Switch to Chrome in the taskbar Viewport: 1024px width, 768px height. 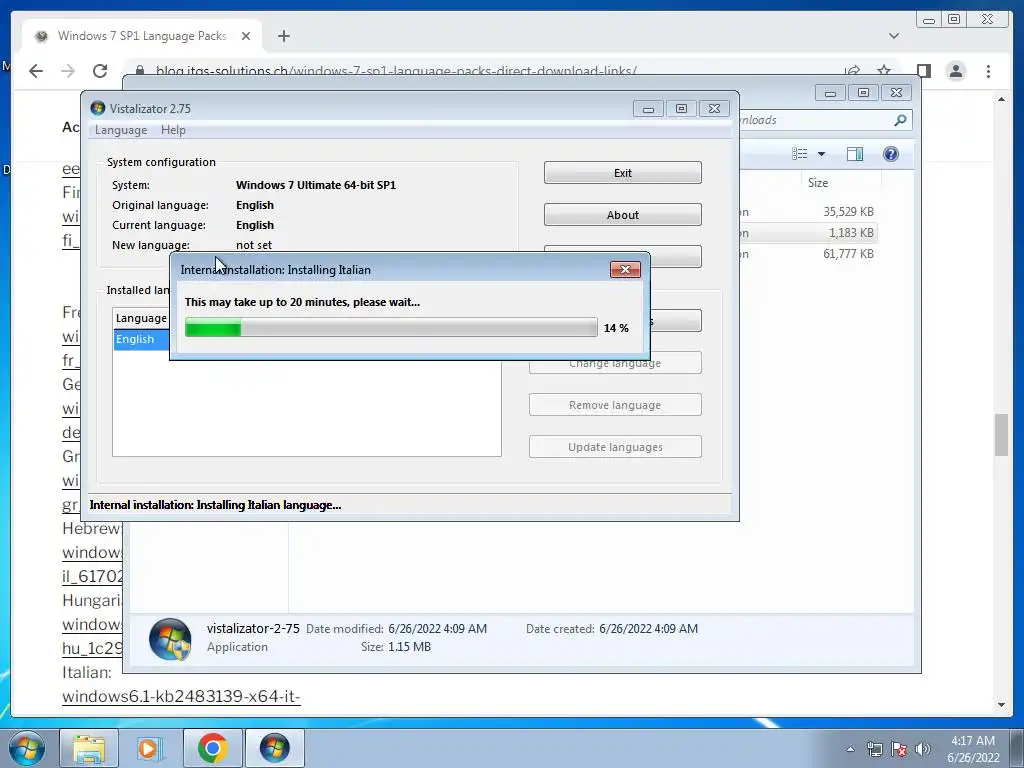point(212,748)
